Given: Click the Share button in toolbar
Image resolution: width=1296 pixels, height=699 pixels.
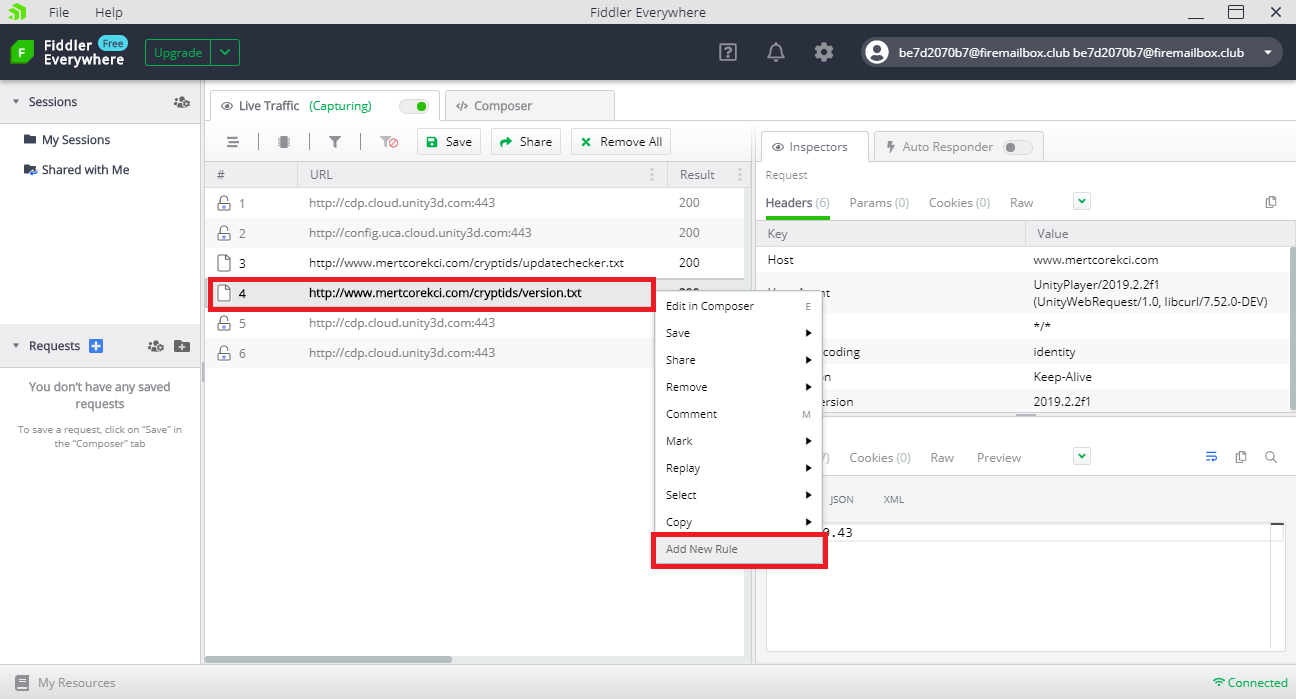Looking at the screenshot, I should coord(526,142).
